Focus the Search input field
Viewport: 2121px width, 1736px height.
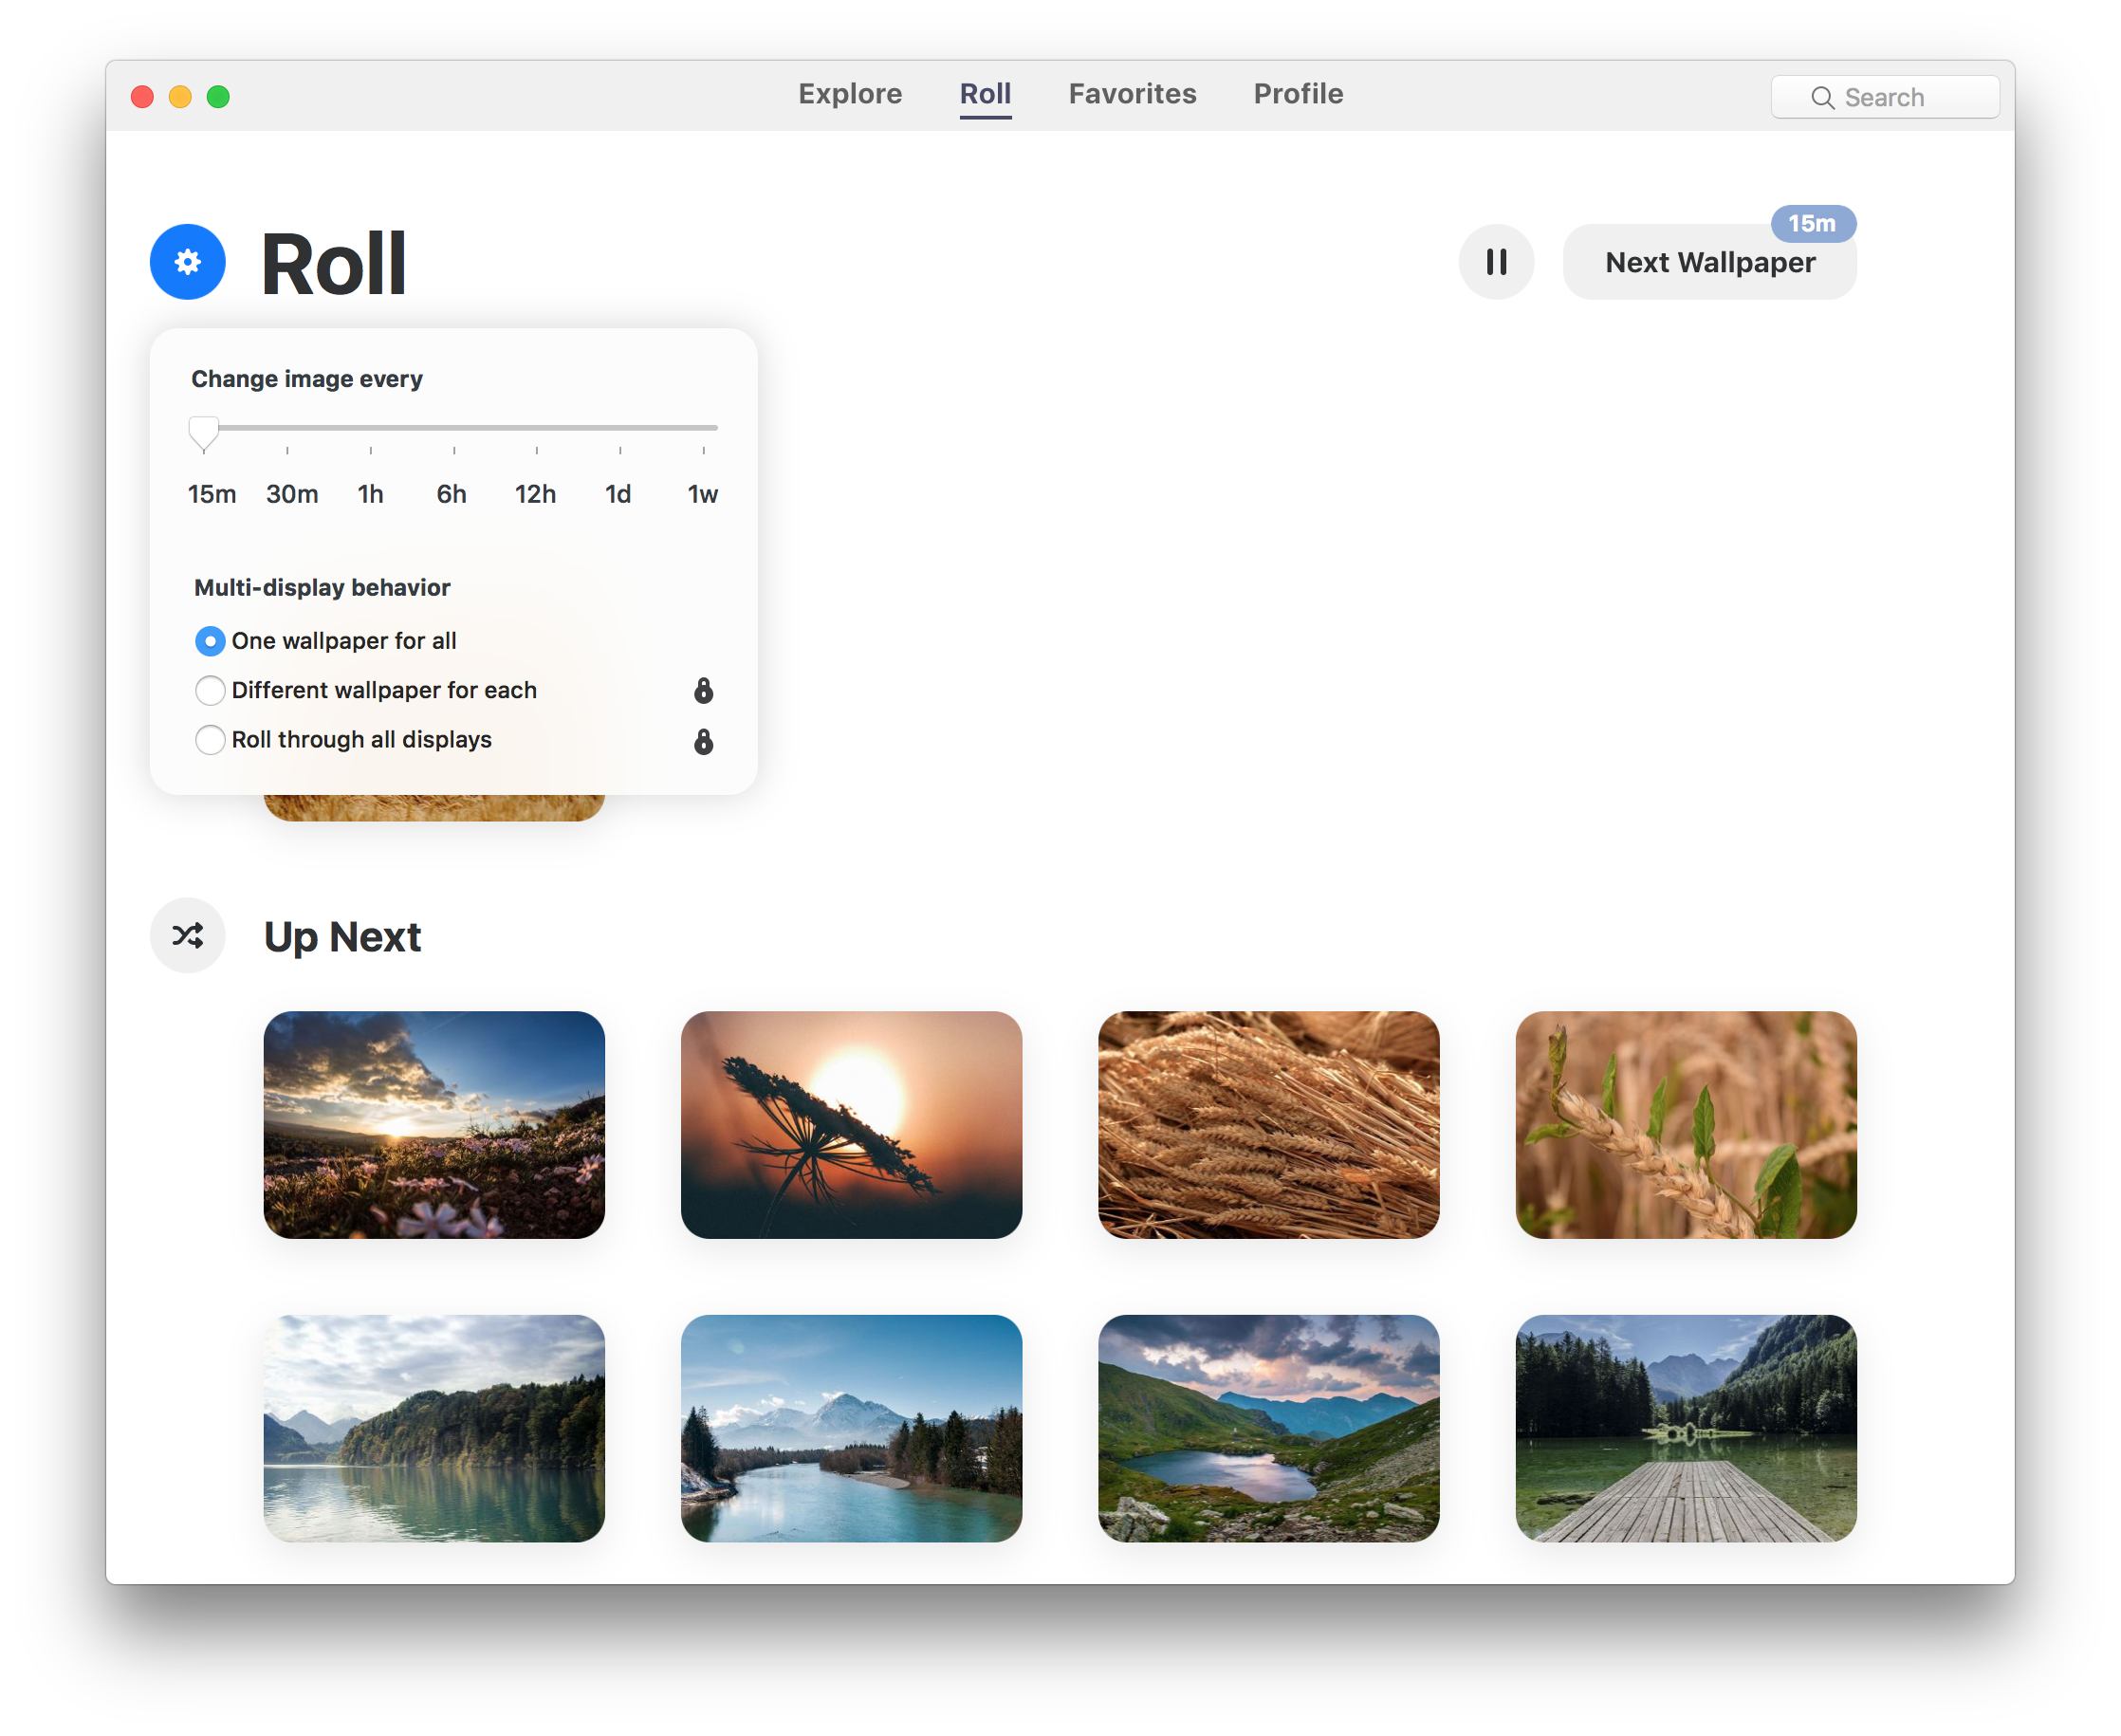1885,97
